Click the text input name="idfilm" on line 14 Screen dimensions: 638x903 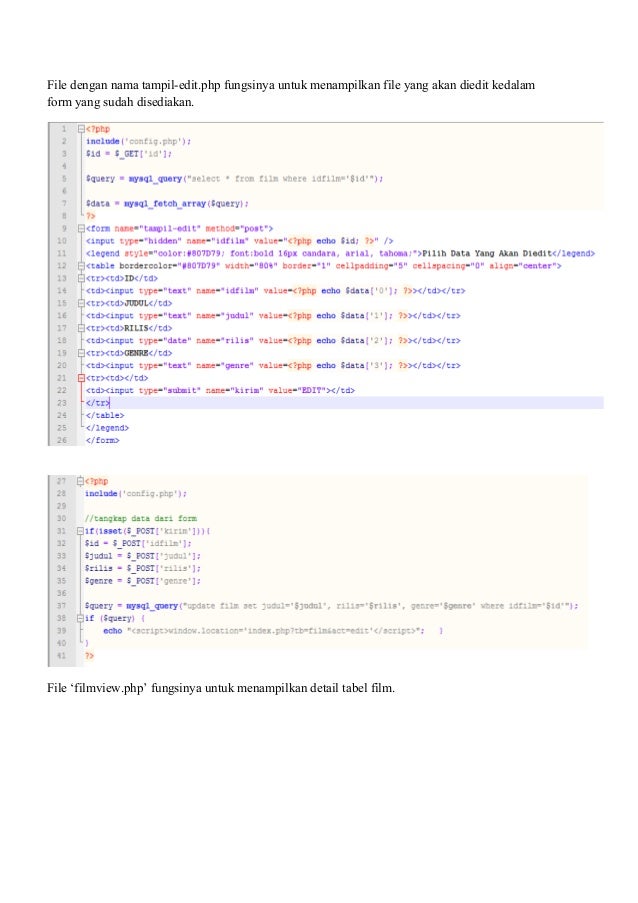point(275,291)
